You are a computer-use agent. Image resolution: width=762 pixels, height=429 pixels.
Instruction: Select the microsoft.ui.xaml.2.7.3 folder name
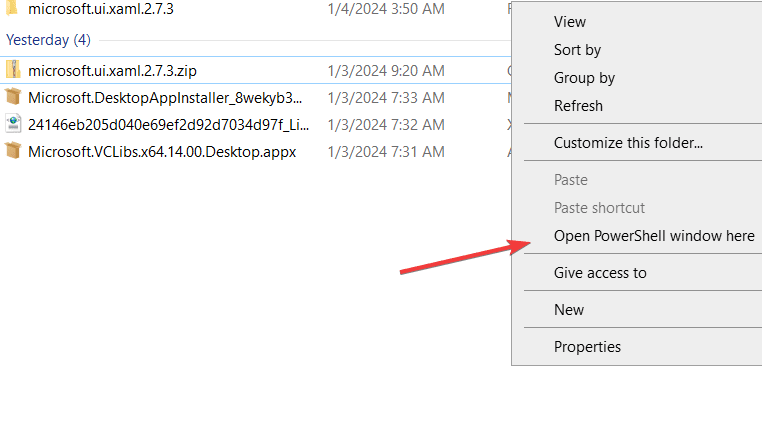pos(101,9)
